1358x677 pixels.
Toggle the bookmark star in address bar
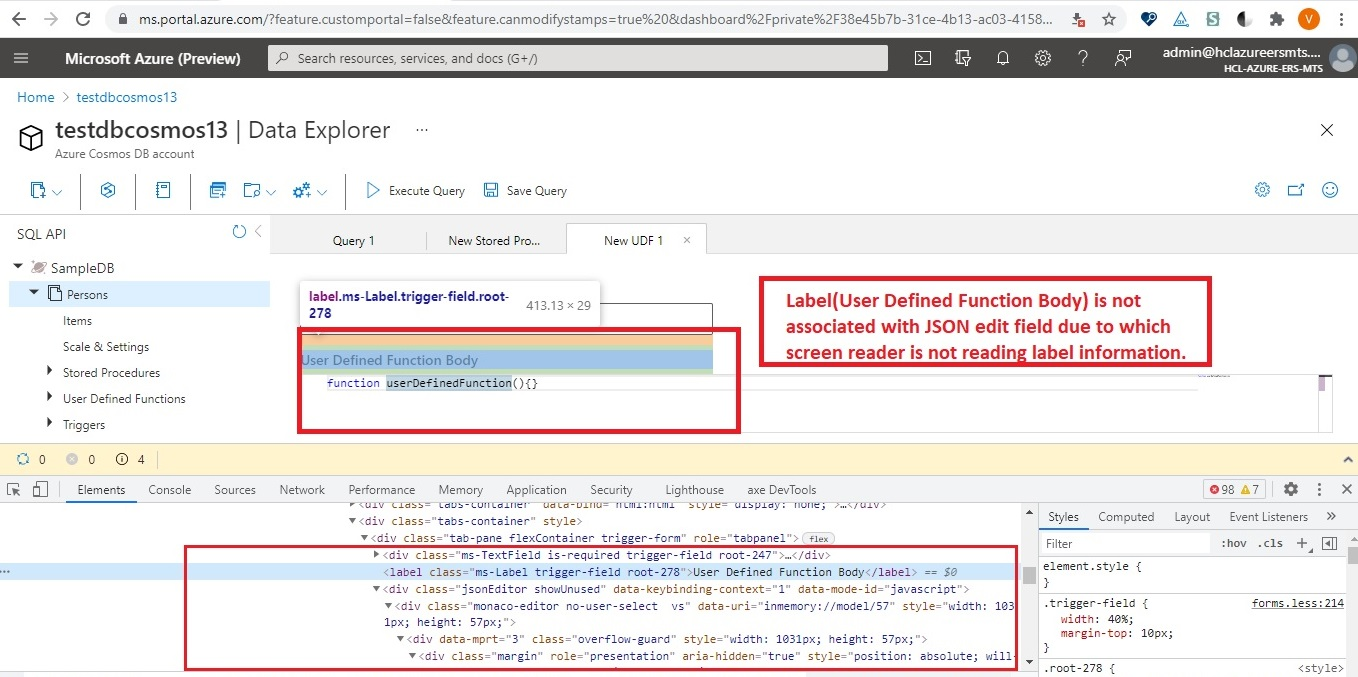[1111, 18]
